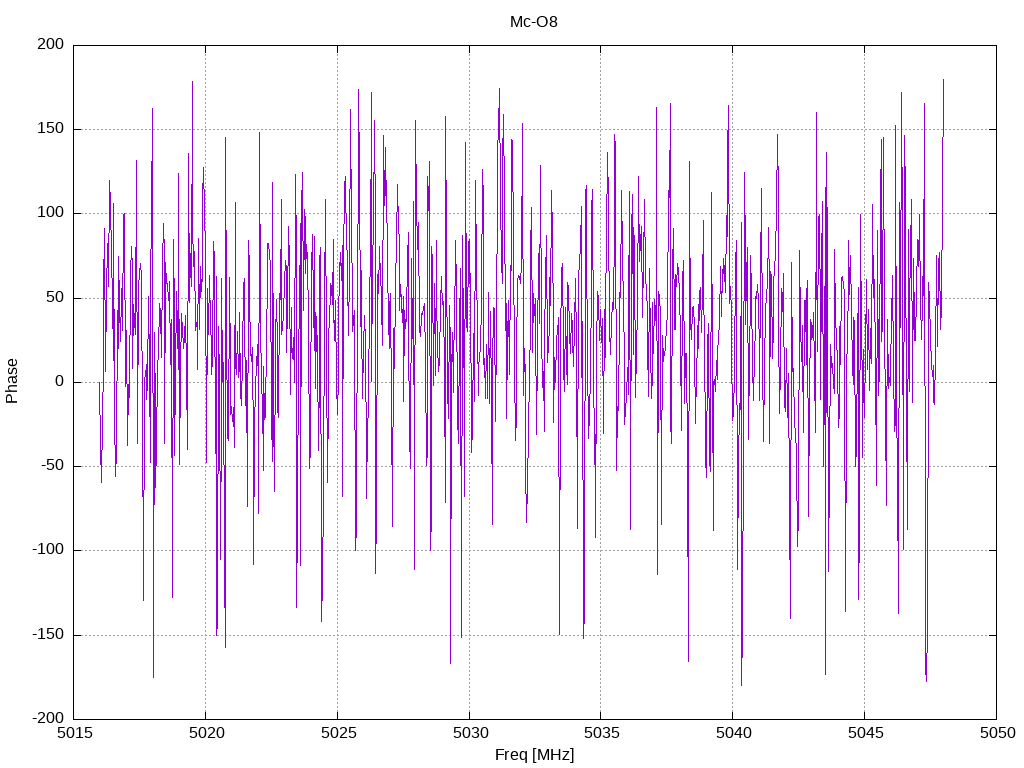The width and height of the screenshot is (1024, 768).
Task: Click the plot title Mc-O8
Action: 534,22
